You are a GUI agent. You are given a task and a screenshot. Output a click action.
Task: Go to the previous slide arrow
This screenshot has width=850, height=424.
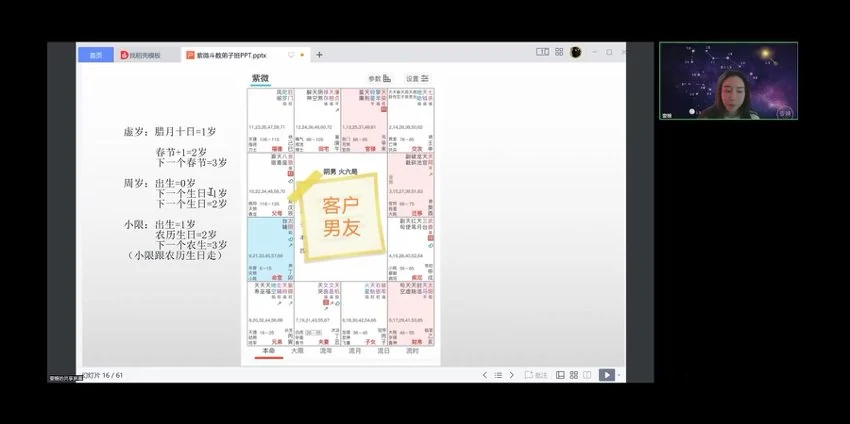tap(485, 375)
